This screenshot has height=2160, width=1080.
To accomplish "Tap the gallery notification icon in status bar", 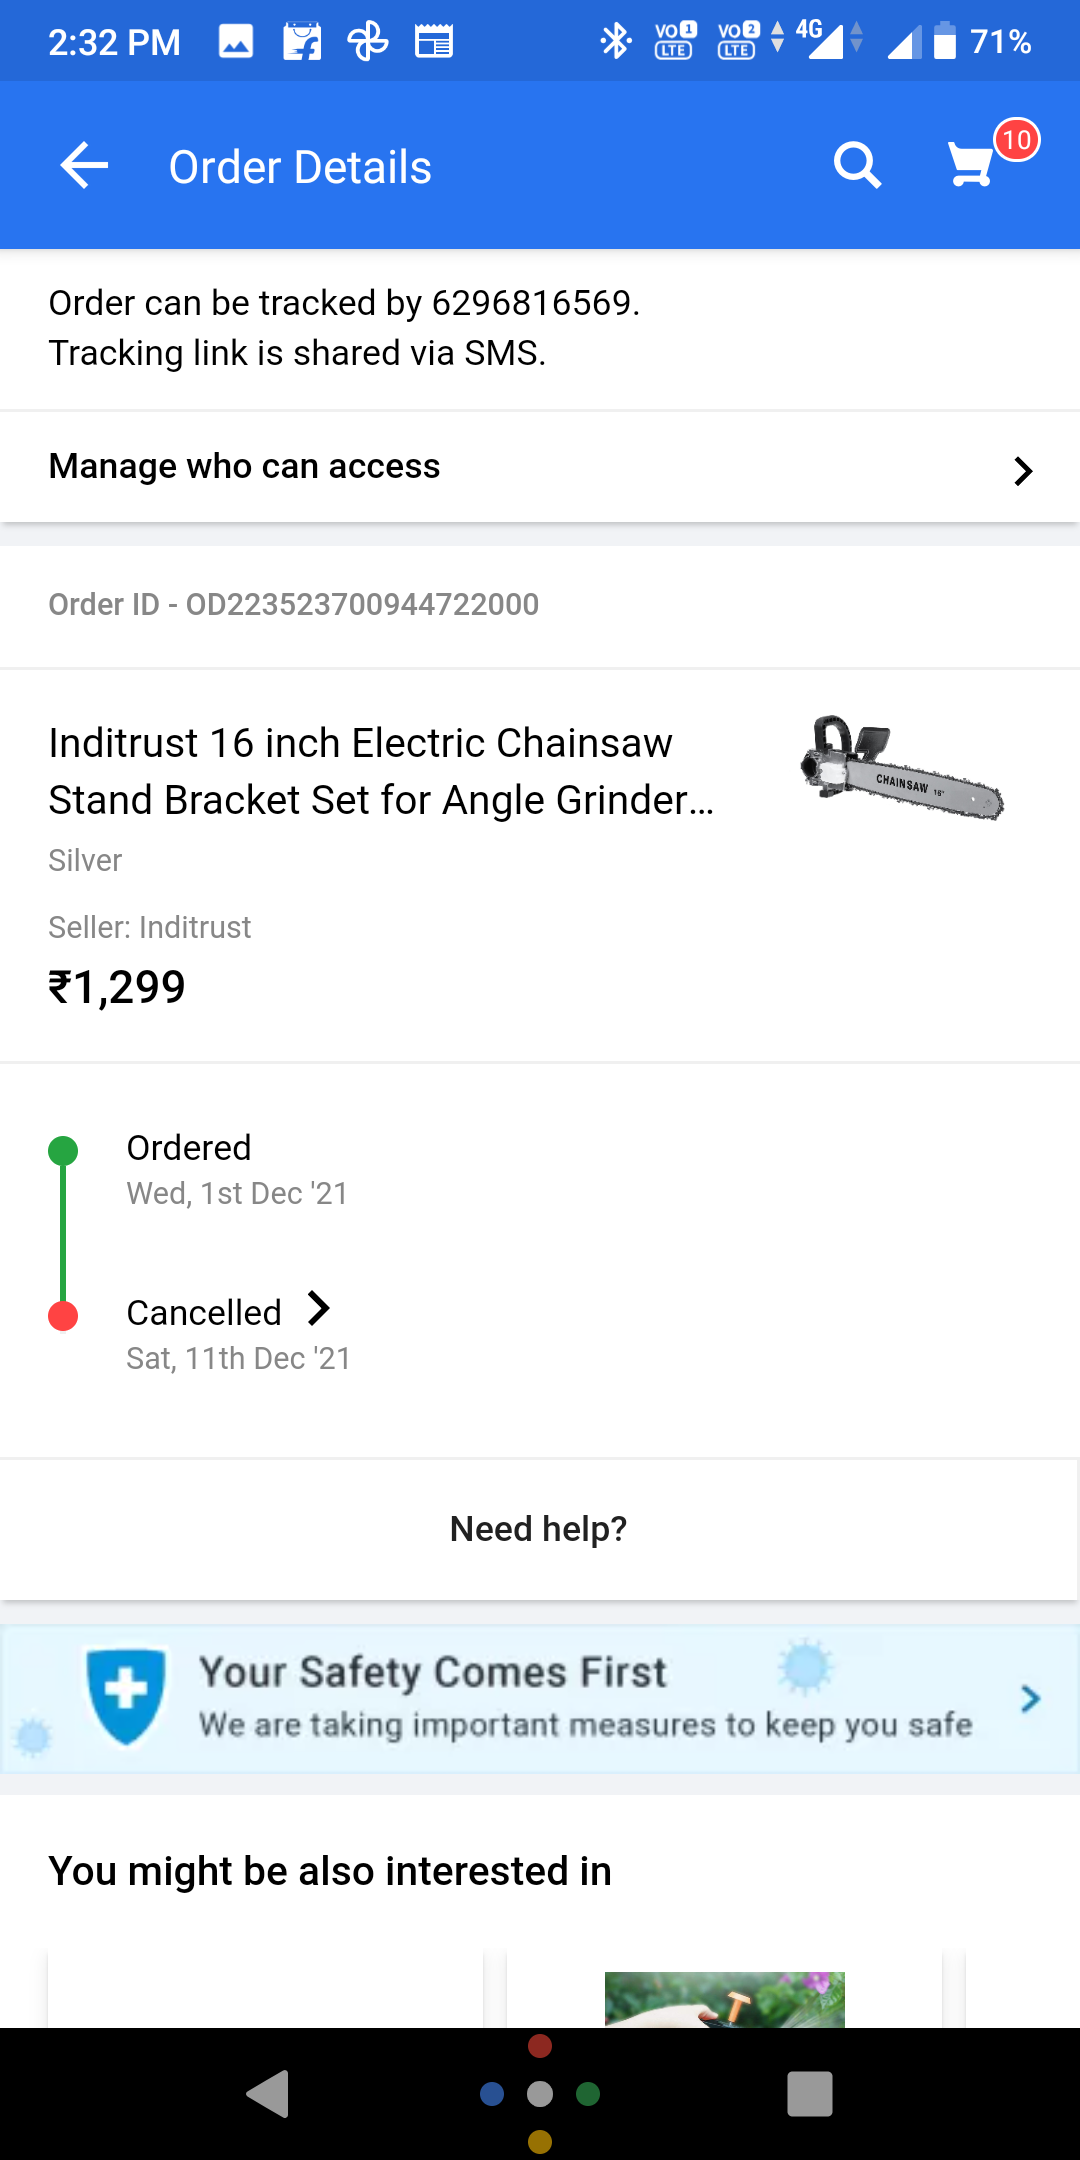I will click(236, 42).
